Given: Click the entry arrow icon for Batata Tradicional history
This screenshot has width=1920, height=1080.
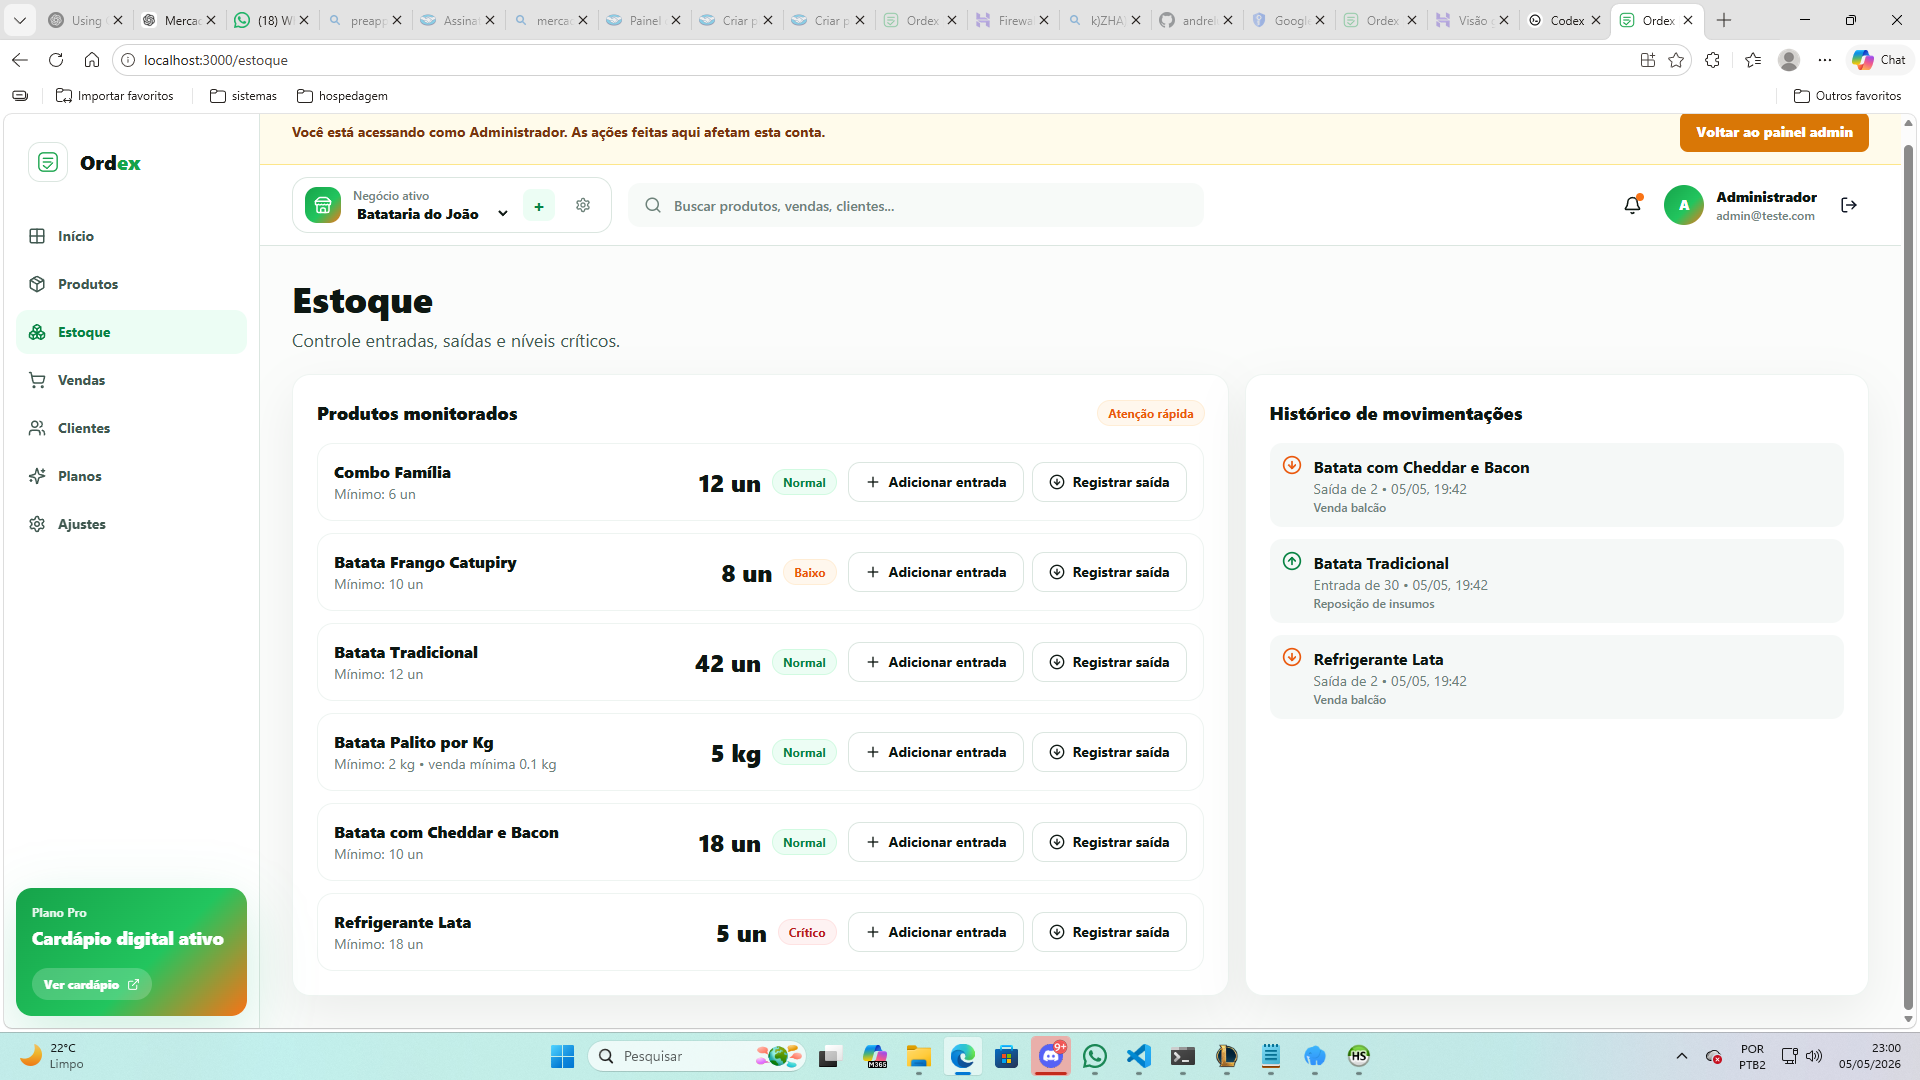Looking at the screenshot, I should pos(1292,561).
